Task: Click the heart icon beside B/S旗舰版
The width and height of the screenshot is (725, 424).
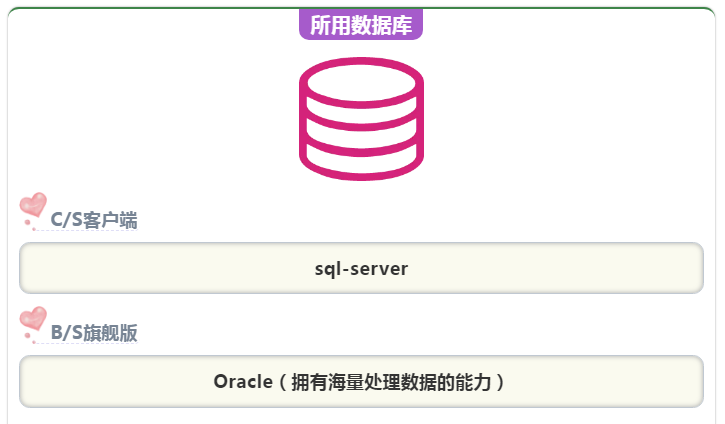Action: (x=33, y=318)
